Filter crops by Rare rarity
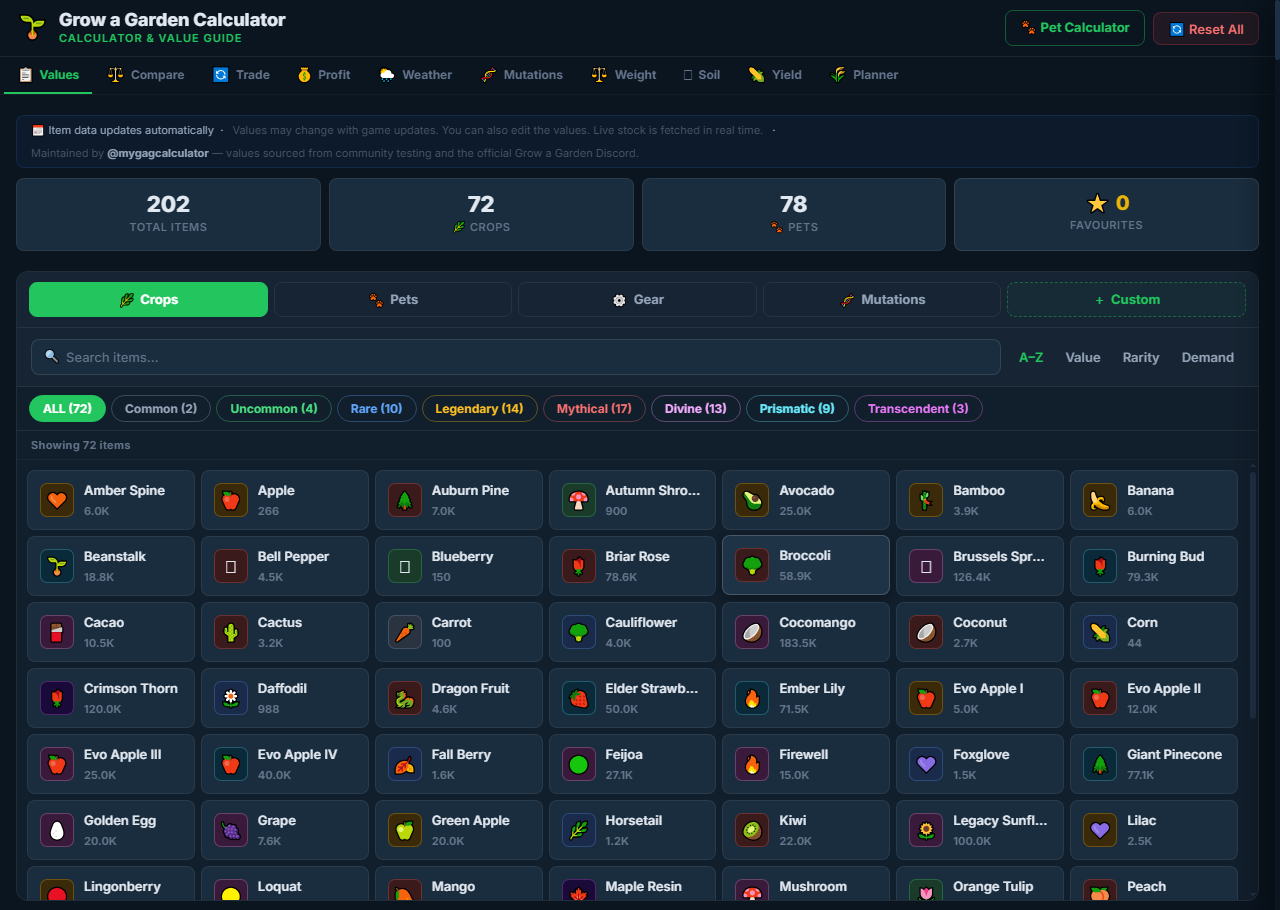 click(377, 408)
